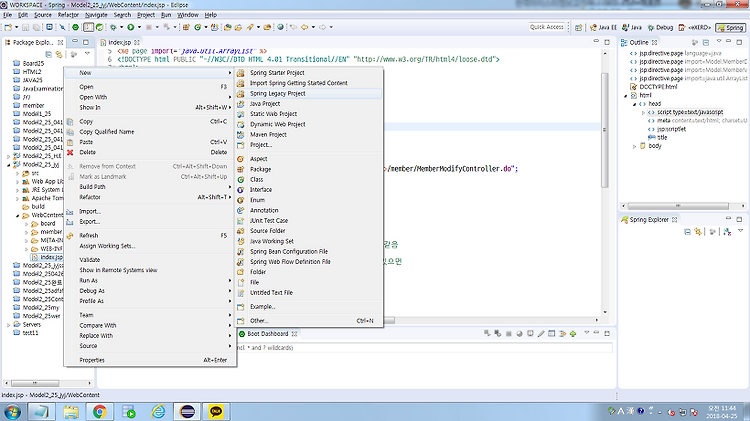Choose Maven Project in New submenu
Screen dimensions: 750x421
tap(268, 135)
